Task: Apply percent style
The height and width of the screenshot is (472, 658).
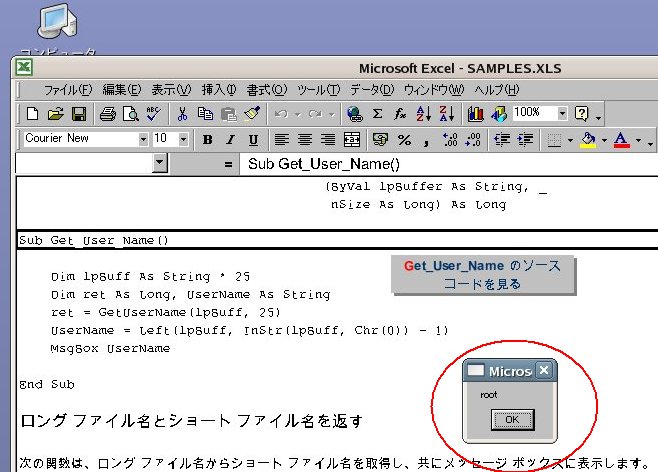Action: pyautogui.click(x=404, y=139)
